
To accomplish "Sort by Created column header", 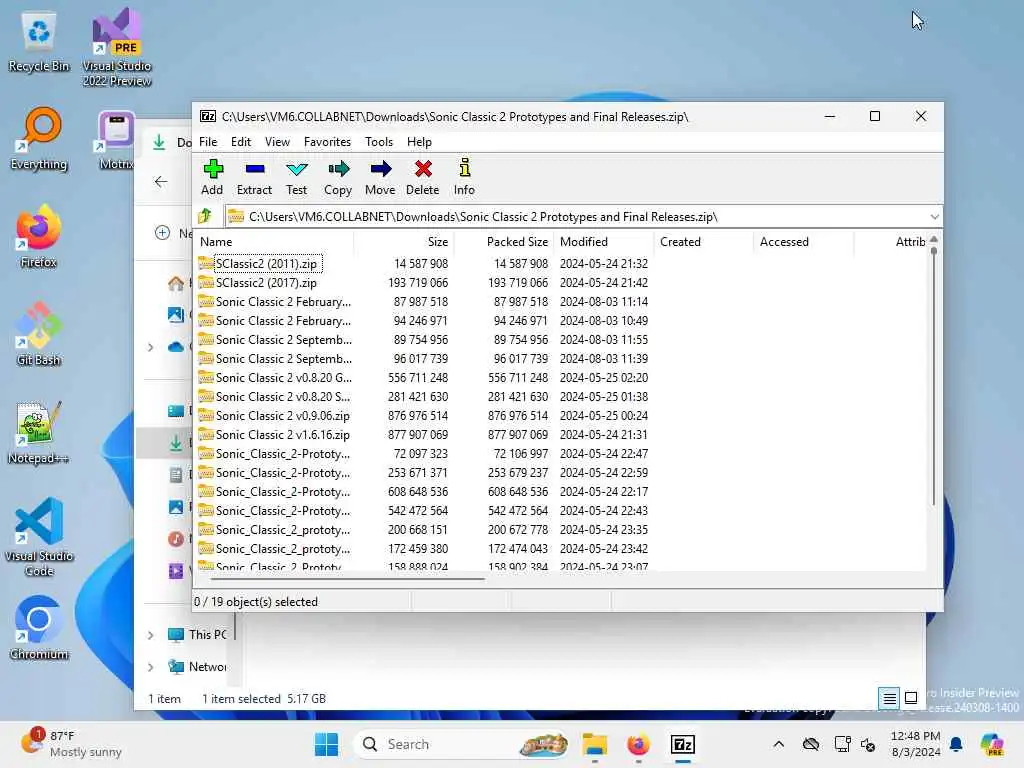I will tap(703, 242).
